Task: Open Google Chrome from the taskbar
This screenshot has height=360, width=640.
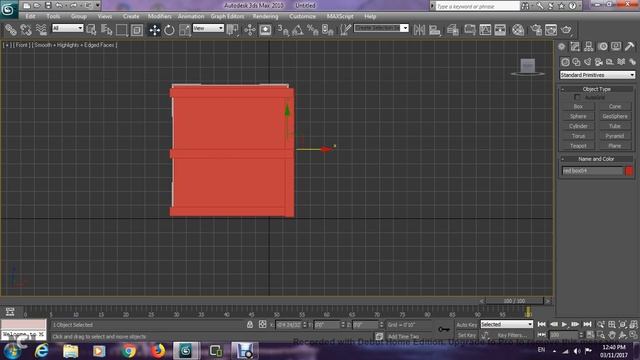Action: pyautogui.click(x=129, y=351)
